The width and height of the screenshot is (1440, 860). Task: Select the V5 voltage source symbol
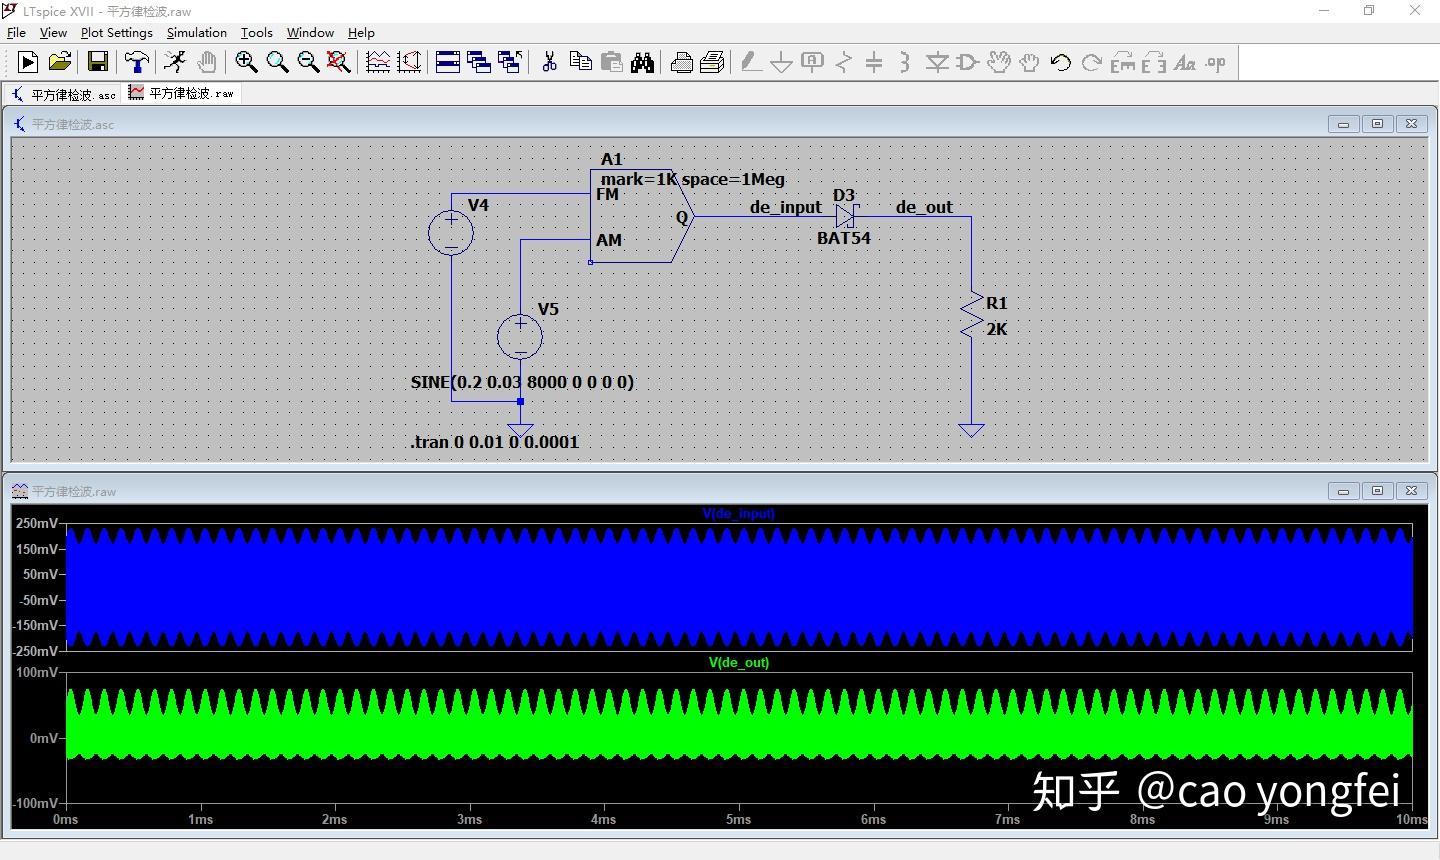pyautogui.click(x=520, y=336)
